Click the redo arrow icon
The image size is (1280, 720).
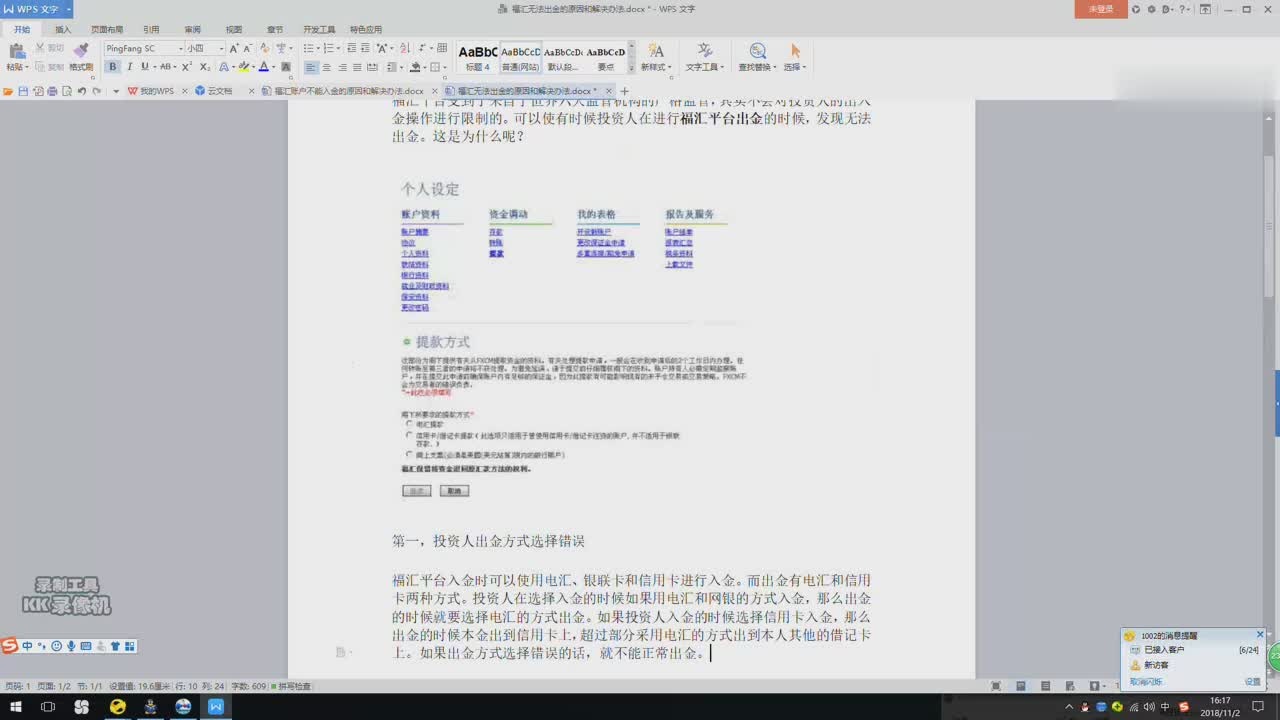tap(97, 91)
